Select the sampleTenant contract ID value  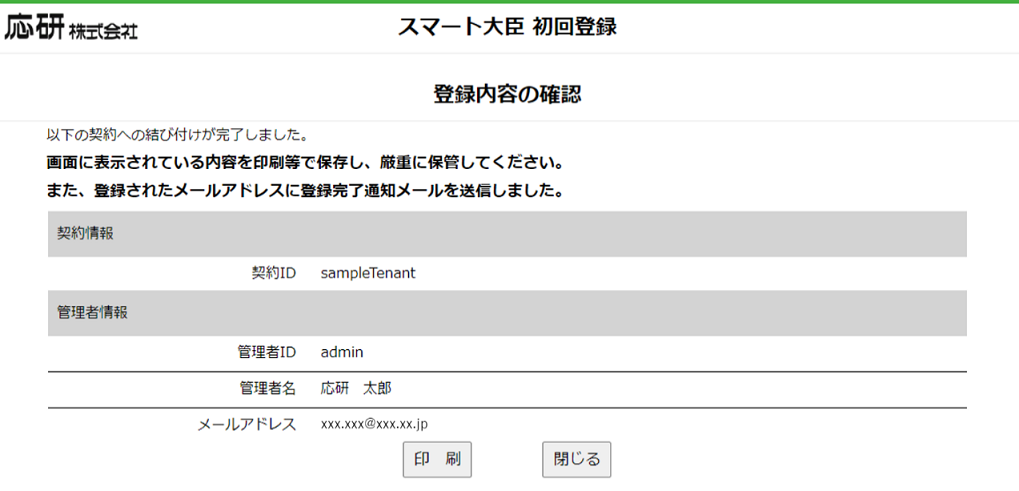368,273
